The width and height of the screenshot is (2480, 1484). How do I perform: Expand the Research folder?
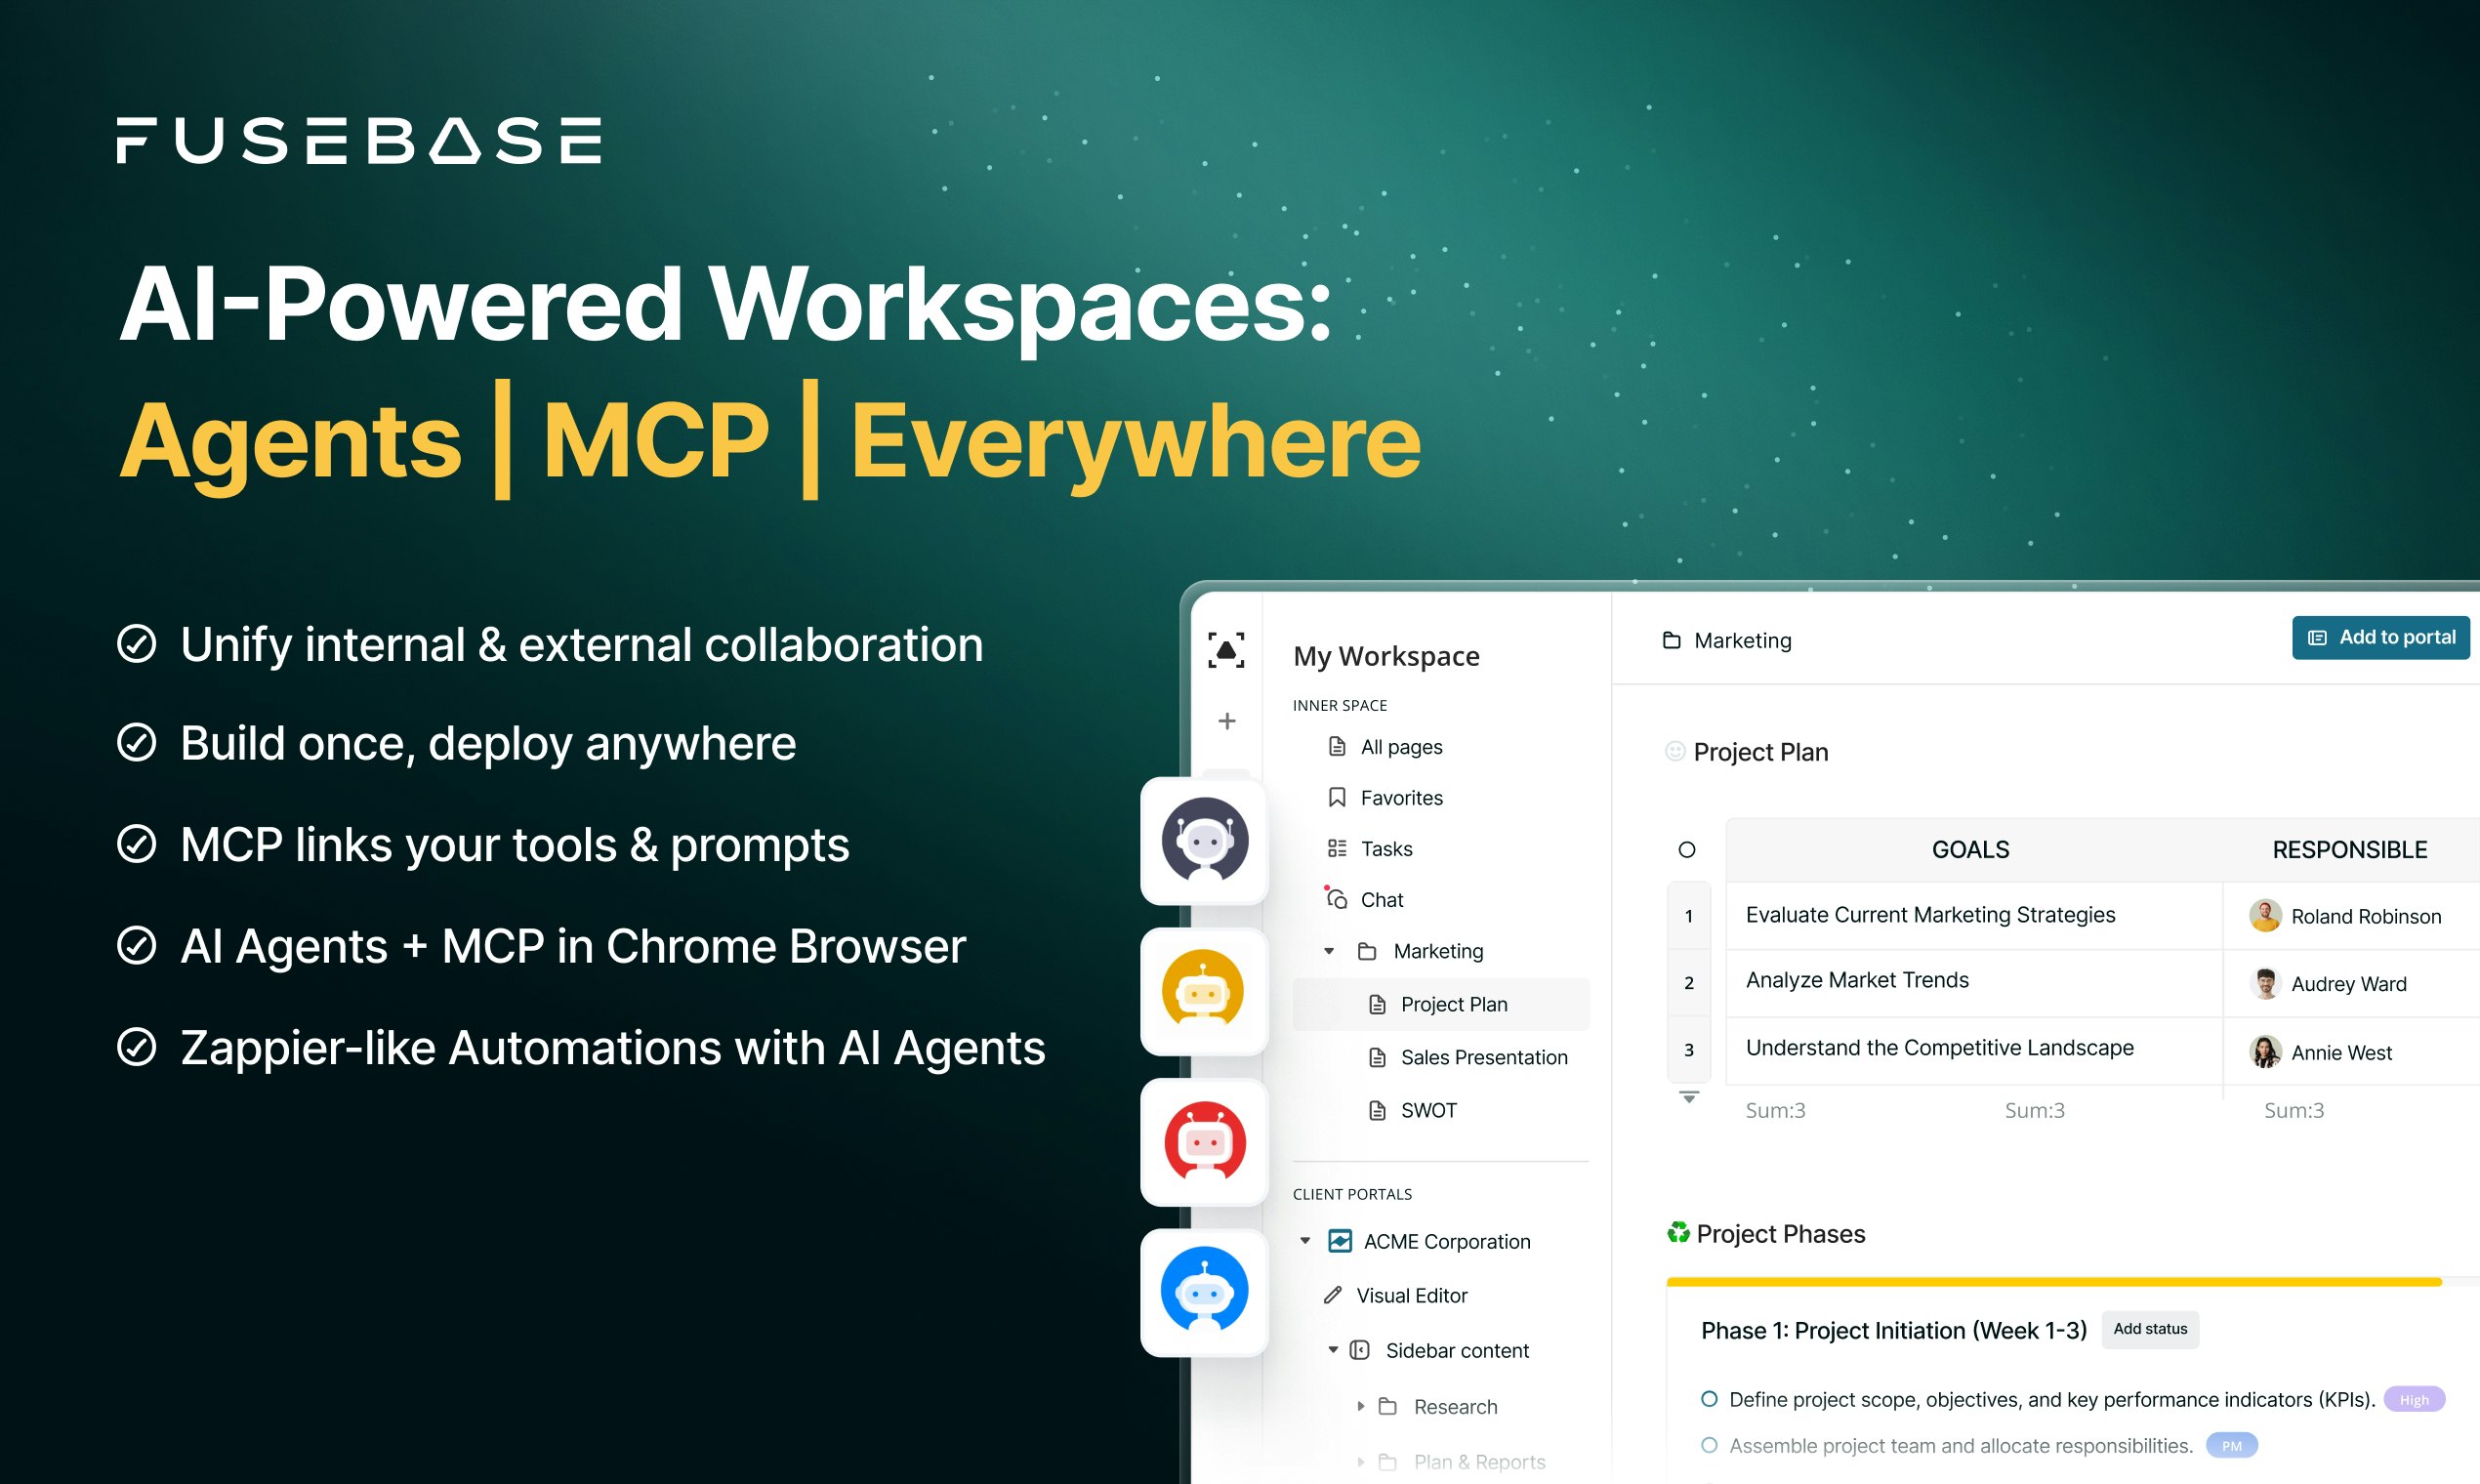[x=1361, y=1406]
